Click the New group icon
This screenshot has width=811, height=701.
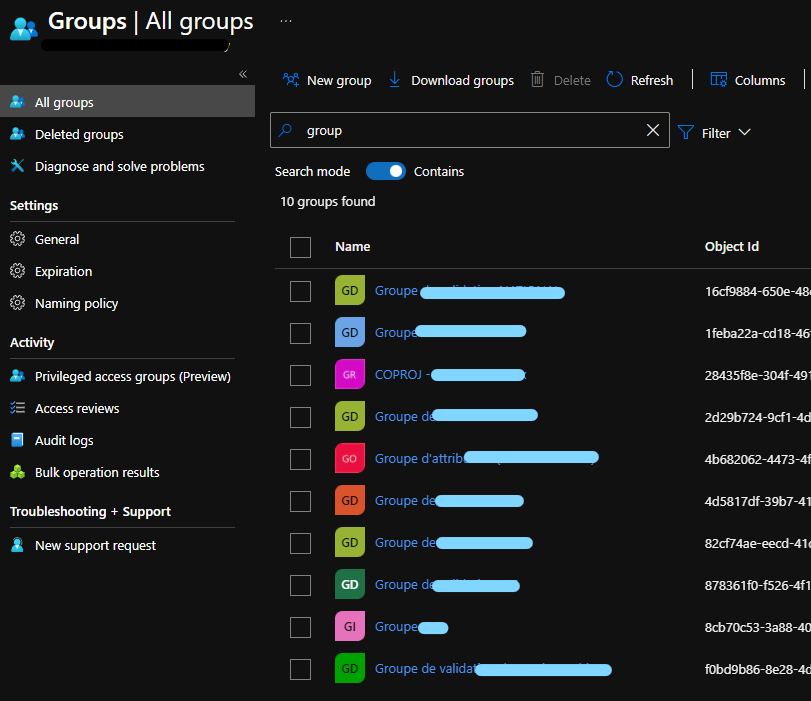pyautogui.click(x=291, y=80)
